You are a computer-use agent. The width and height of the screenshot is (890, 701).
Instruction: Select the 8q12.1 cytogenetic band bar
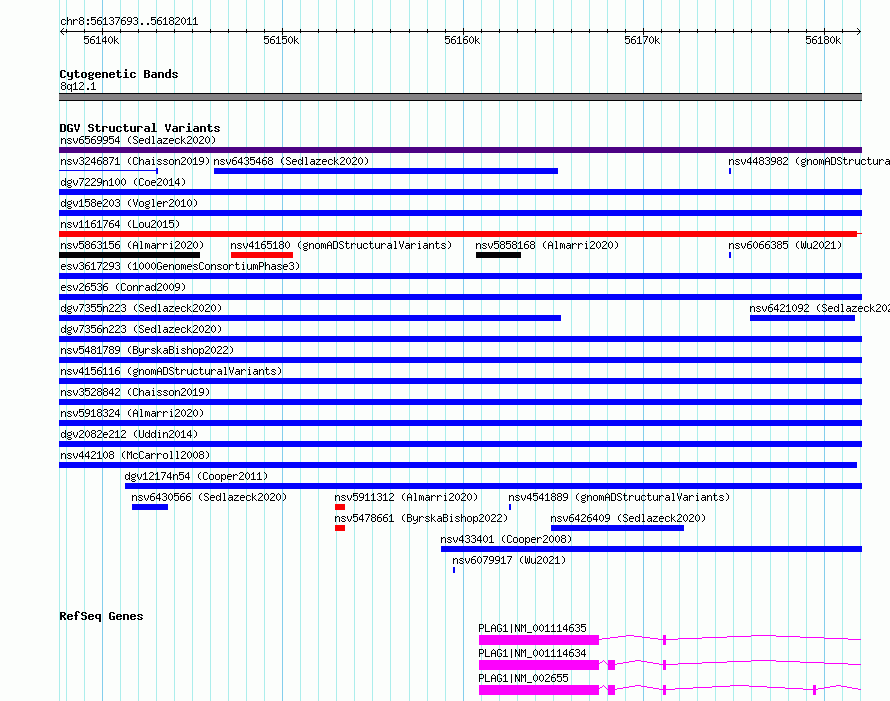[x=460, y=97]
